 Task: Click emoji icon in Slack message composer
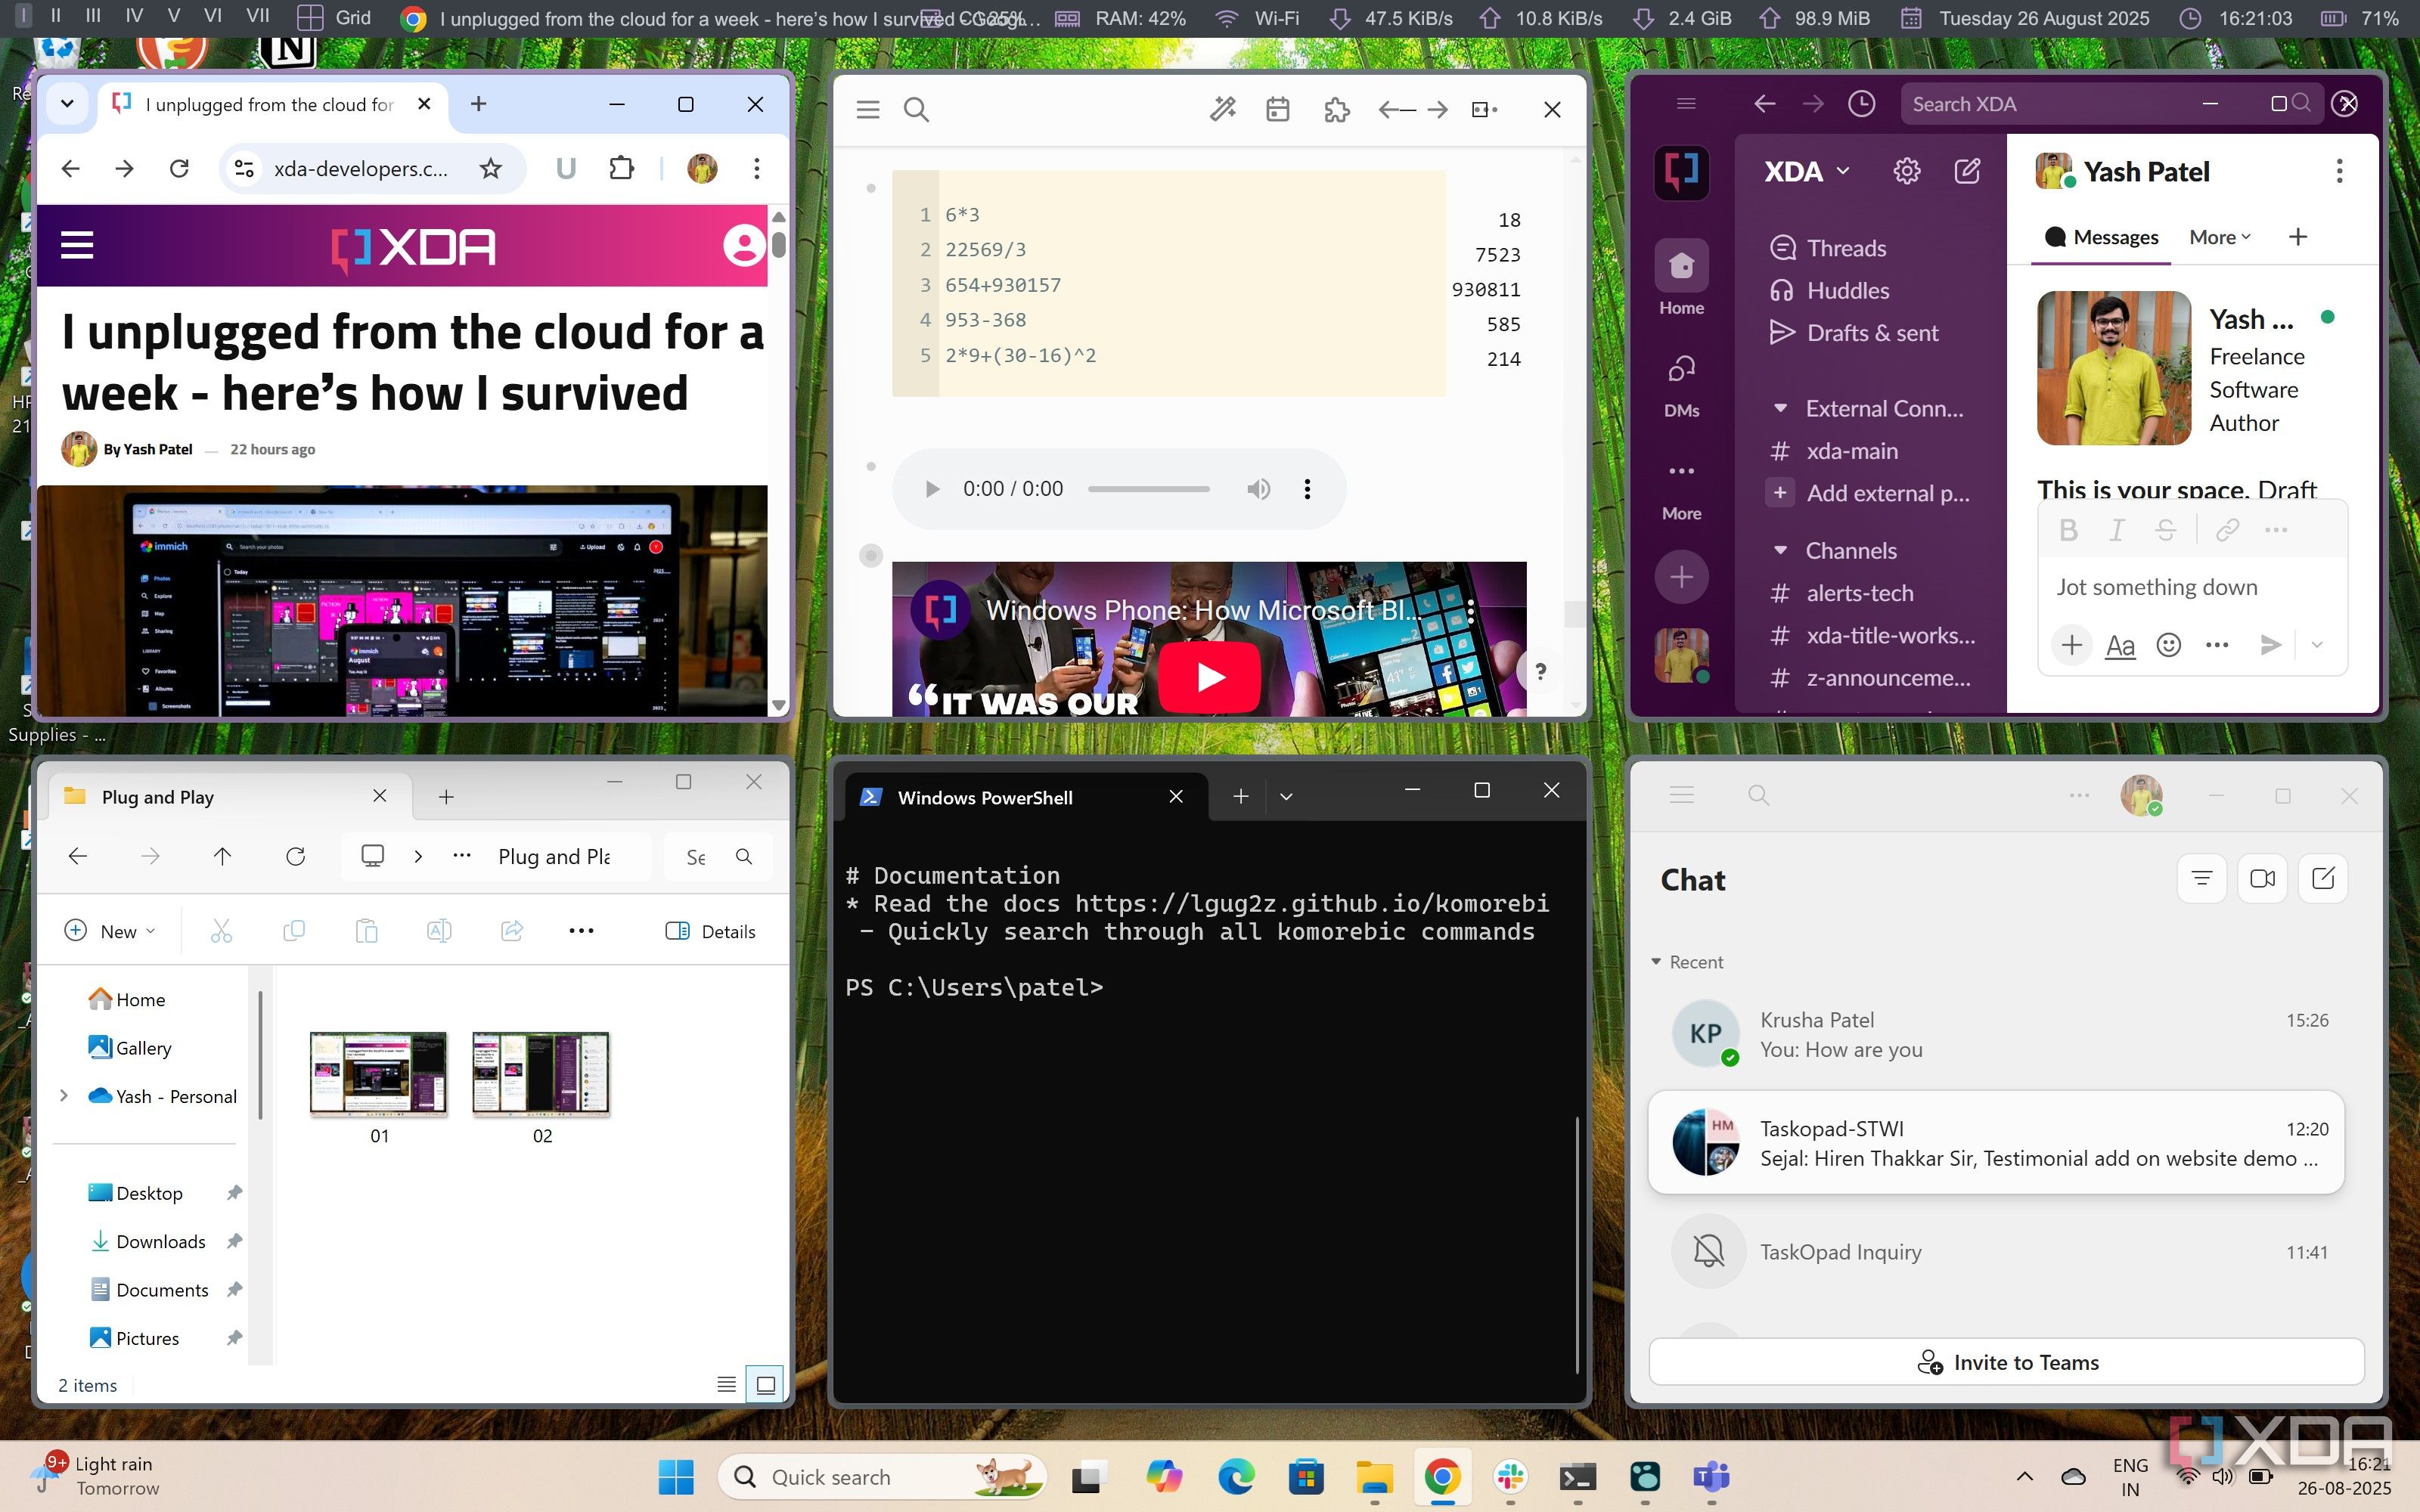2168,645
